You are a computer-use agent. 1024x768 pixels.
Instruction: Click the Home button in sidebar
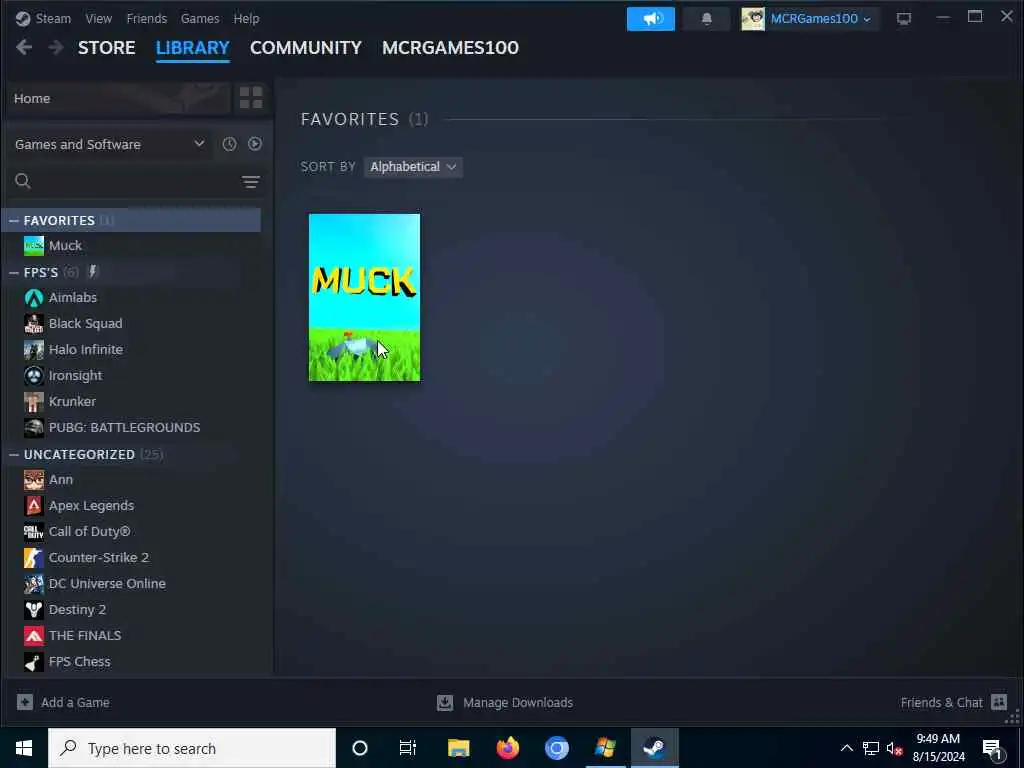point(118,99)
